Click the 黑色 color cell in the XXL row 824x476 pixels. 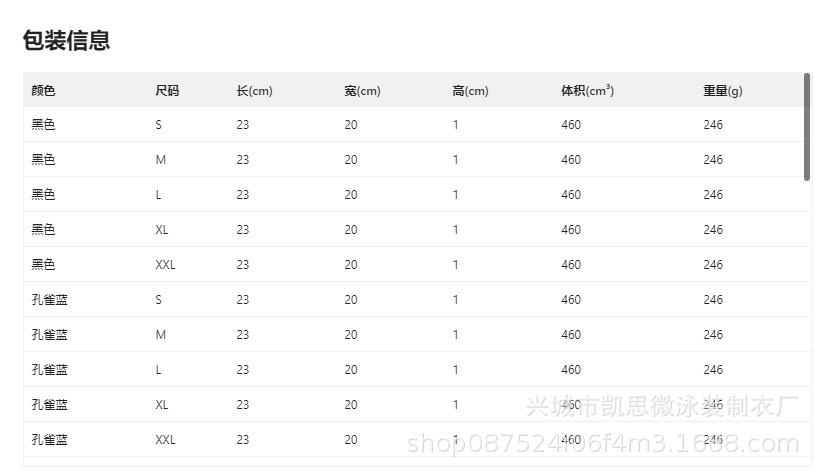click(x=43, y=265)
